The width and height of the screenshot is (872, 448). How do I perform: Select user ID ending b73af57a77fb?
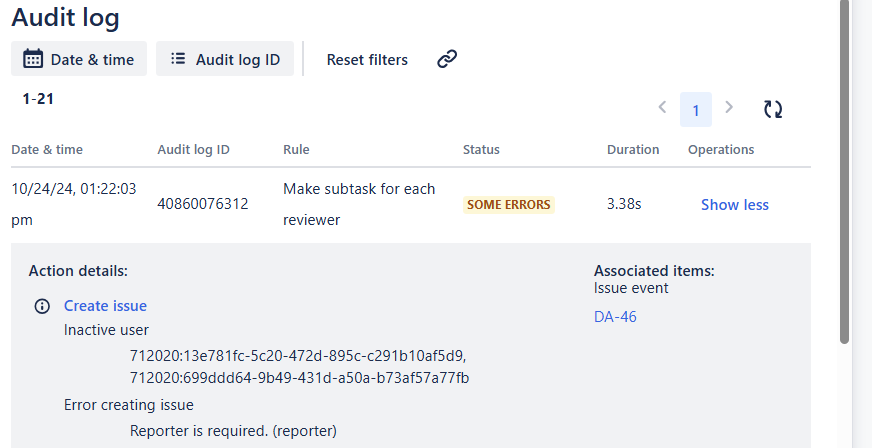(x=299, y=378)
